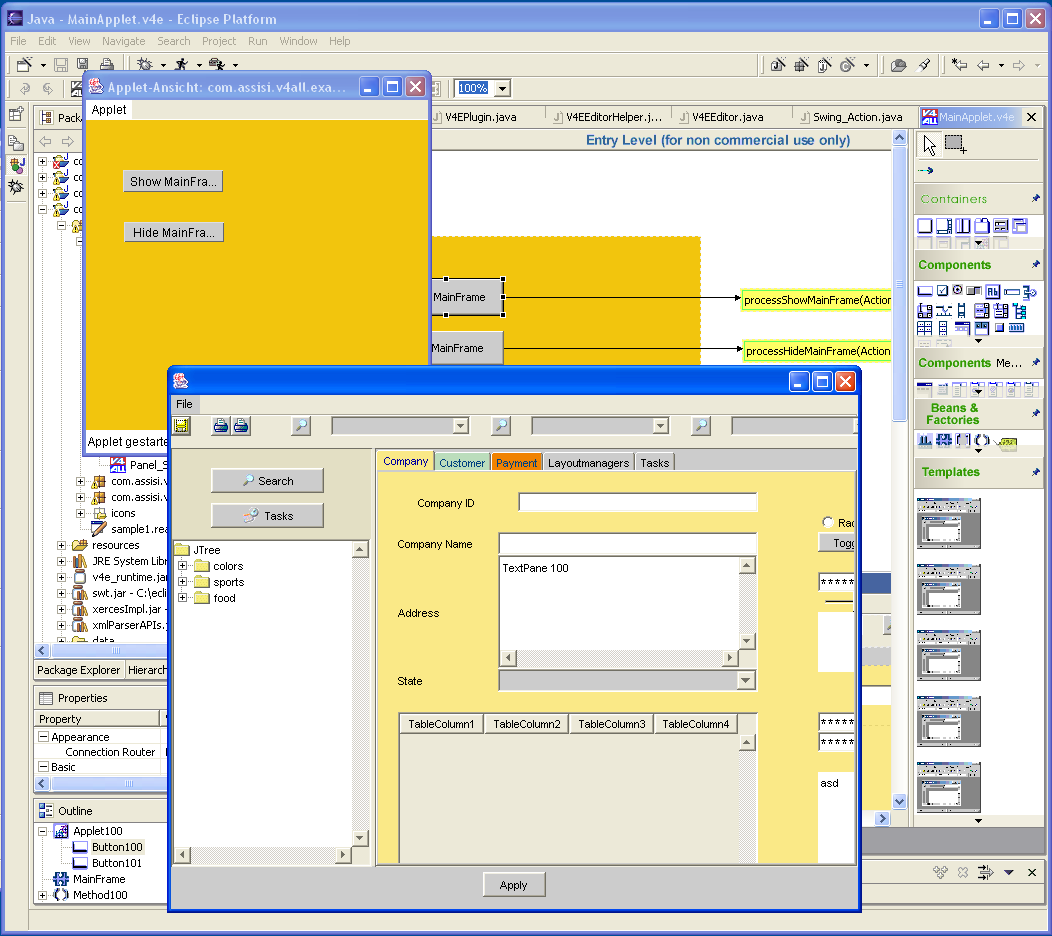Screen dimensions: 1052x936
Task: Click the yellow save icon in MainFrame toolbar
Action: click(181, 426)
